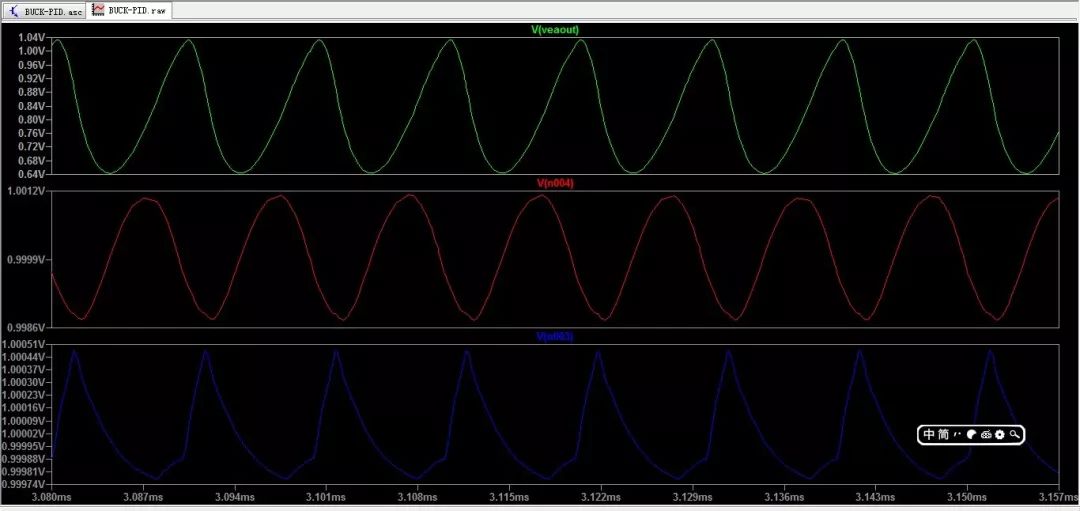This screenshot has height=511, width=1080.
Task: Switch to the BUCK-PID.asc schematic tab
Action: point(45,11)
